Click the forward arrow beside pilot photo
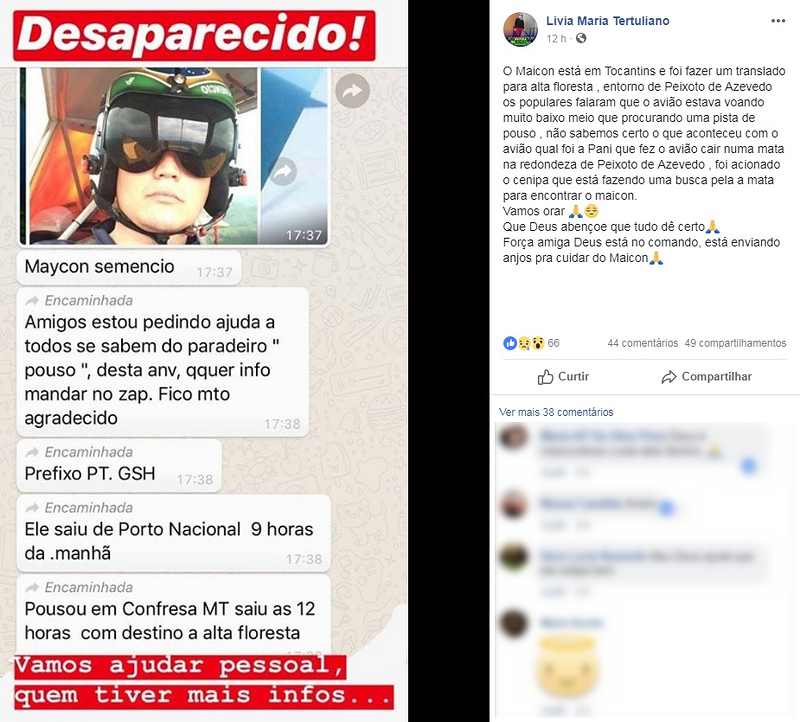 click(352, 91)
